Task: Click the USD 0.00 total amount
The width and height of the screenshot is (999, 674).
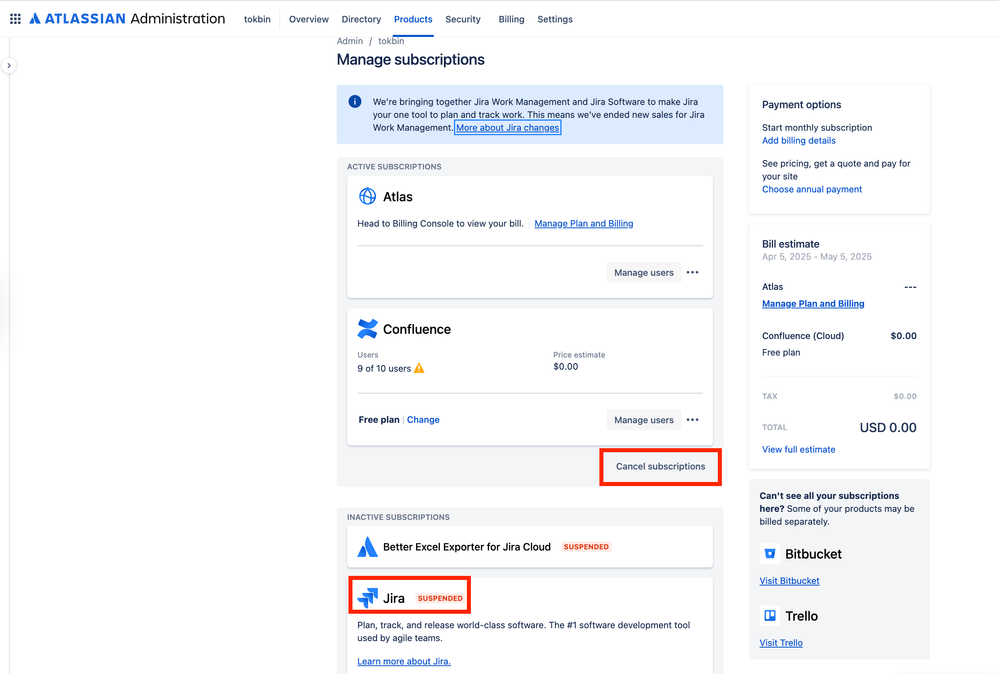Action: coord(888,427)
